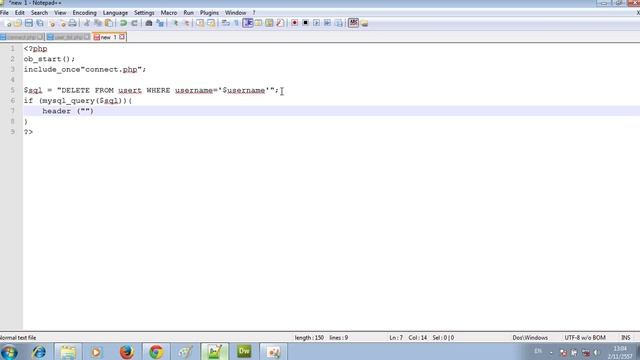Click the '?>' closing tag line
This screenshot has height=360, width=640.
(x=28, y=132)
